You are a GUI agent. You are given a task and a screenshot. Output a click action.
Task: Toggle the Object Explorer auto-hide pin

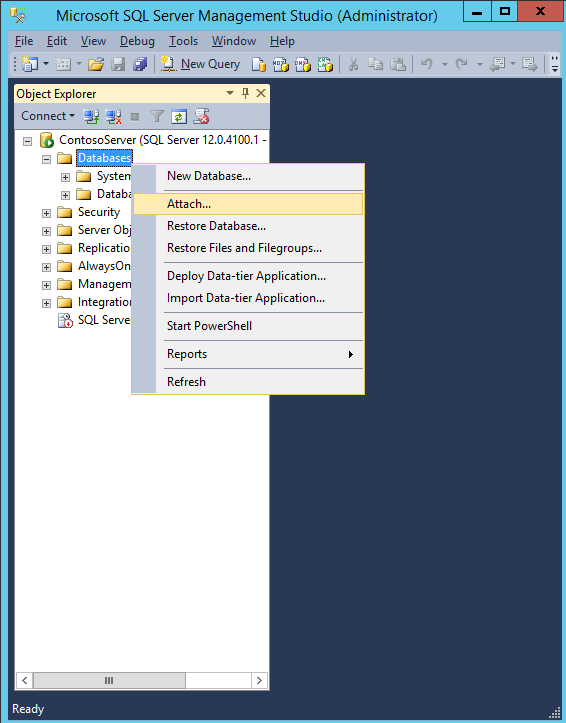(245, 94)
